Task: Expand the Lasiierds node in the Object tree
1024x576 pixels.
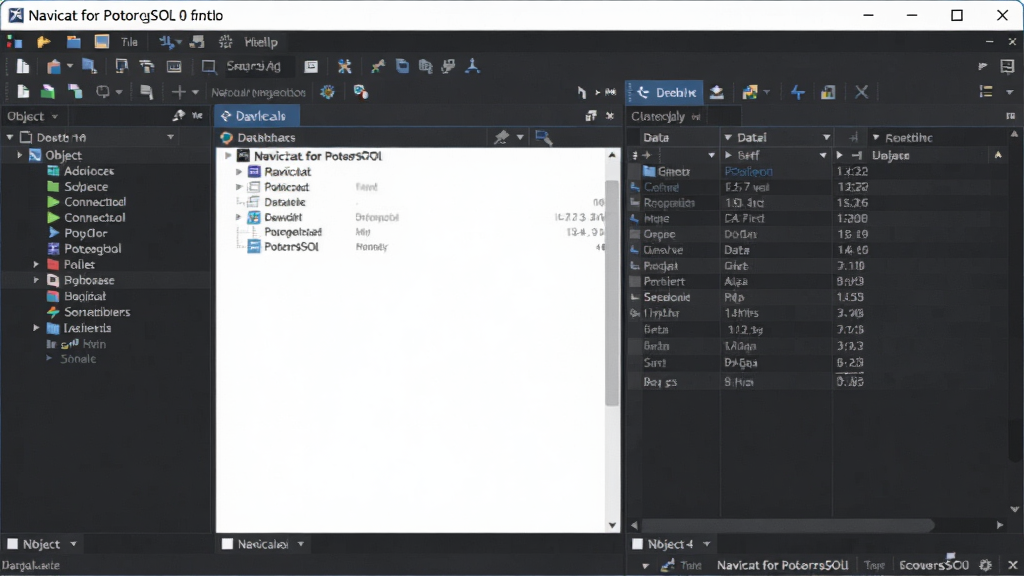Action: coord(37,328)
